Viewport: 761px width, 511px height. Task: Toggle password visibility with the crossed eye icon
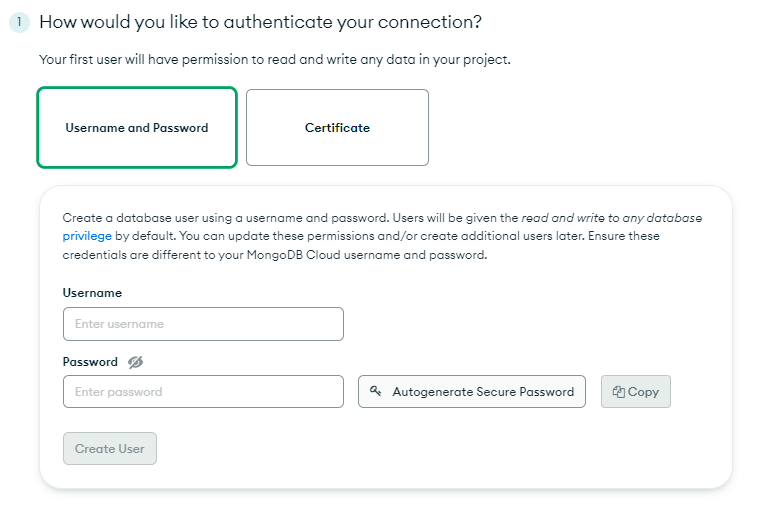(135, 362)
